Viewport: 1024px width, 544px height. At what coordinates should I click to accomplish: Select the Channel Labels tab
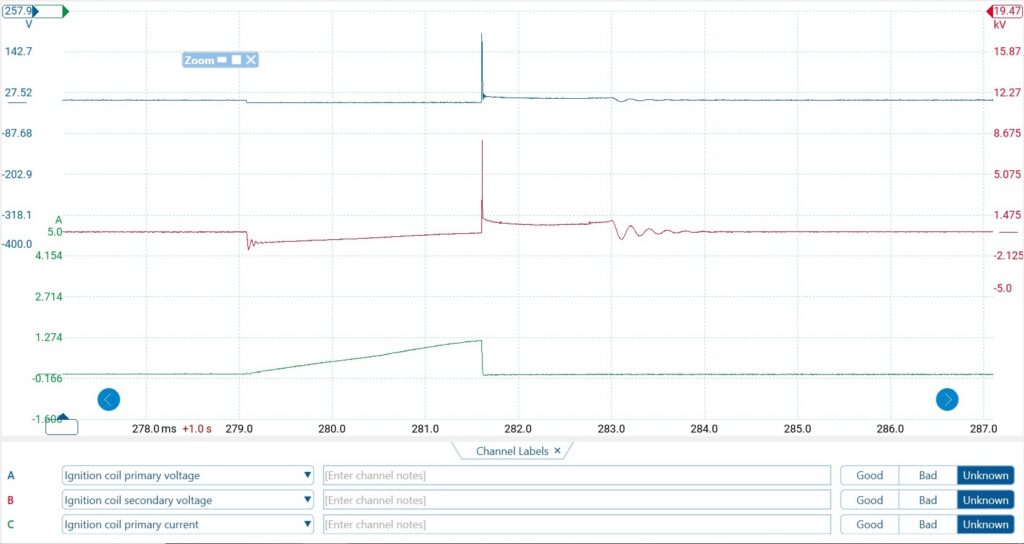click(x=511, y=451)
